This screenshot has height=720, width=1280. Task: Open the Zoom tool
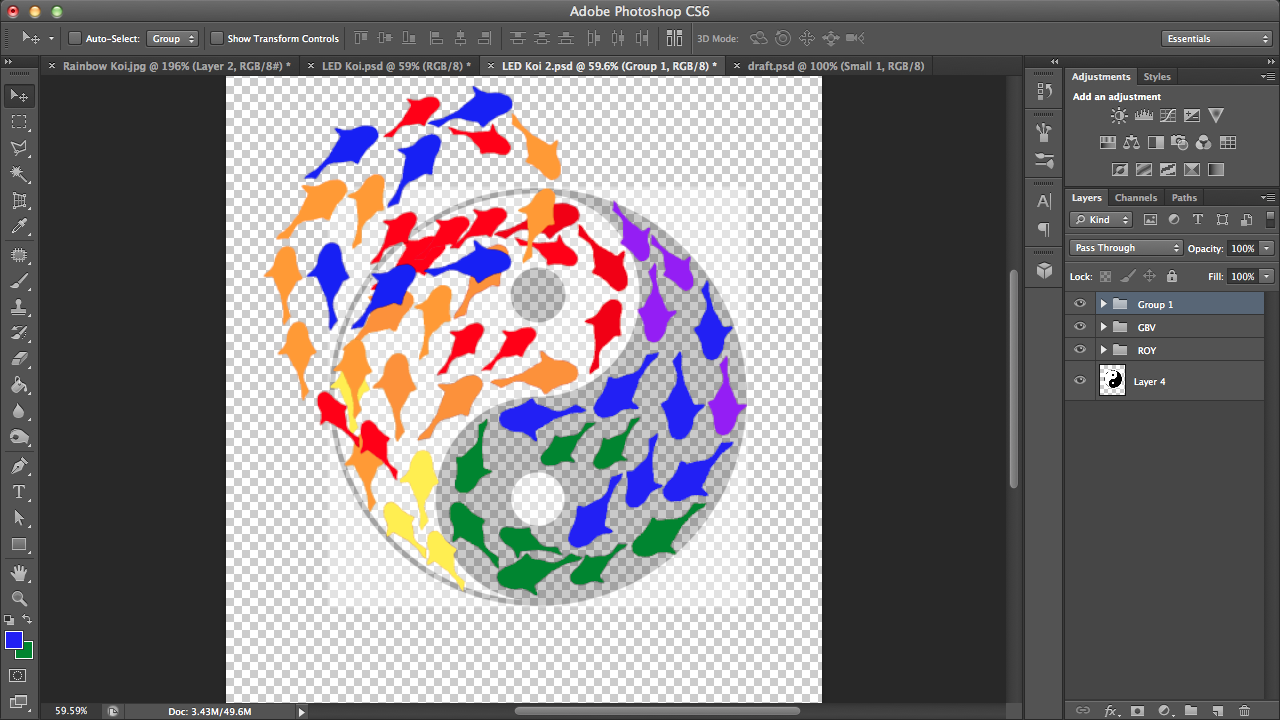pos(18,600)
